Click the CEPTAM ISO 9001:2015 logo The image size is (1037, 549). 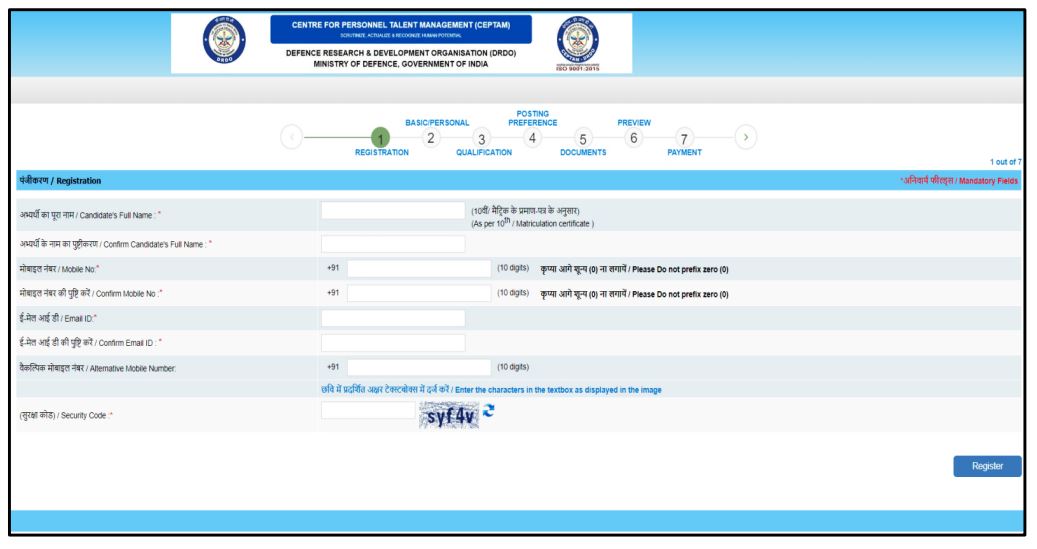[578, 43]
